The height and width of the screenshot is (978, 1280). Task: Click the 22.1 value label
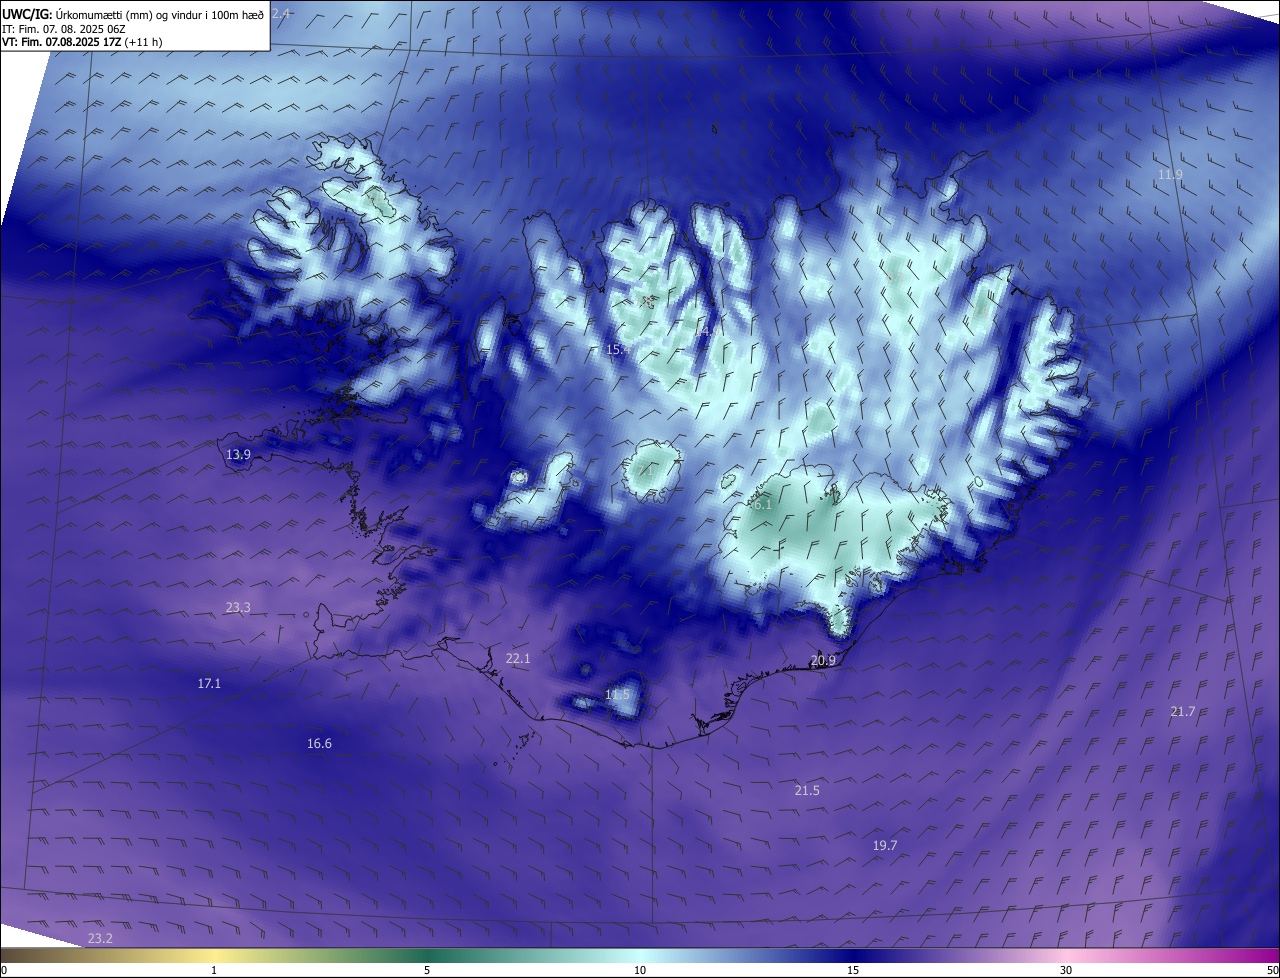click(x=518, y=658)
